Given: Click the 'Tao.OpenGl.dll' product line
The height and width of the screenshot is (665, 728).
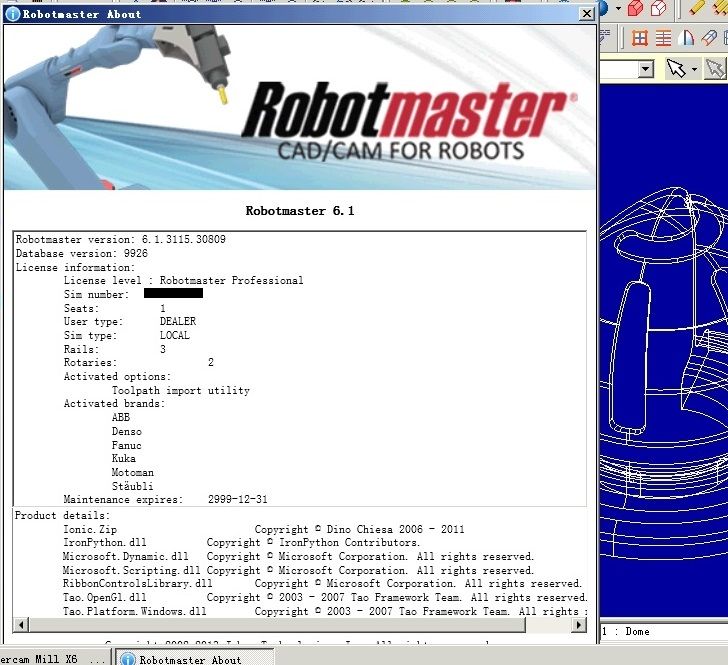Looking at the screenshot, I should click(325, 597).
